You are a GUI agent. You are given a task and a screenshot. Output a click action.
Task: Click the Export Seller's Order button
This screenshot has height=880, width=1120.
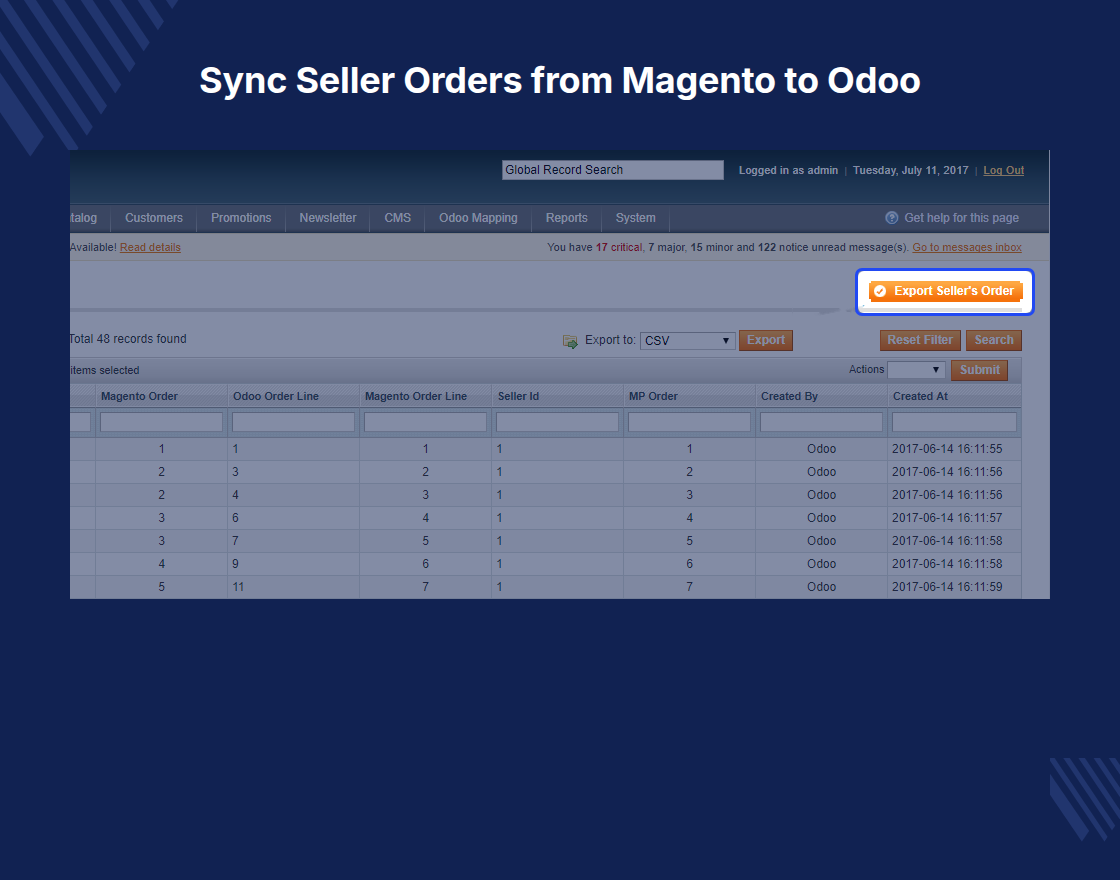[946, 291]
